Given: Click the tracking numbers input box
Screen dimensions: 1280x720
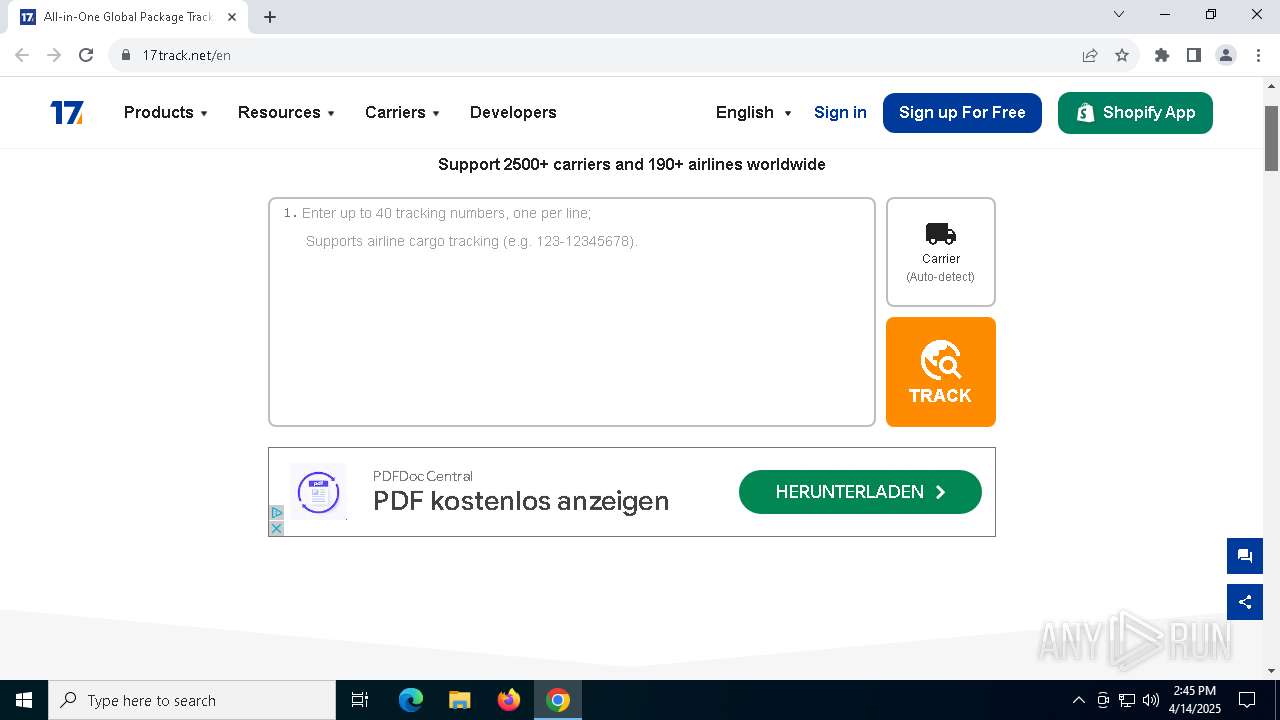Looking at the screenshot, I should click(572, 312).
